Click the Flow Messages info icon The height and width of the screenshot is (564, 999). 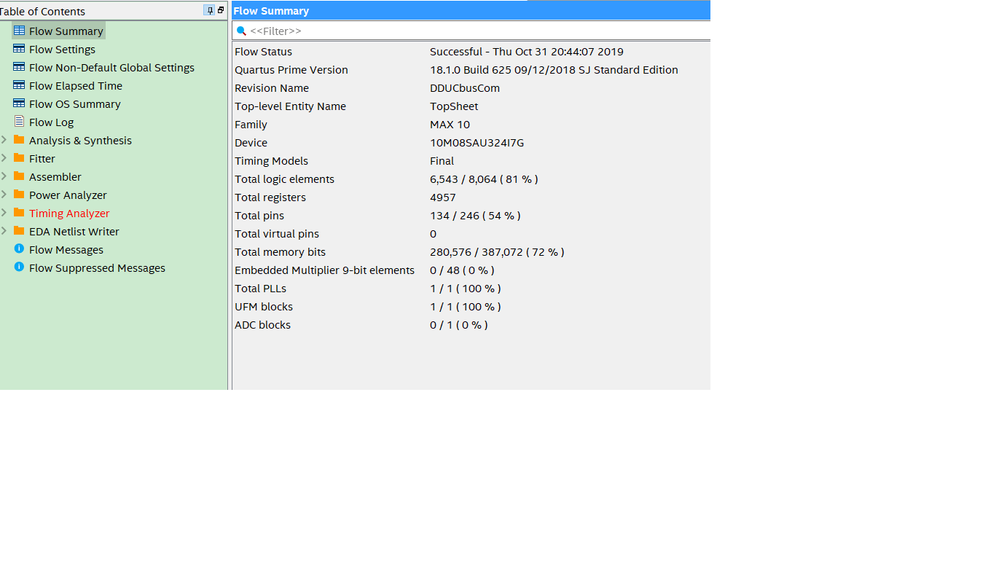click(x=19, y=249)
